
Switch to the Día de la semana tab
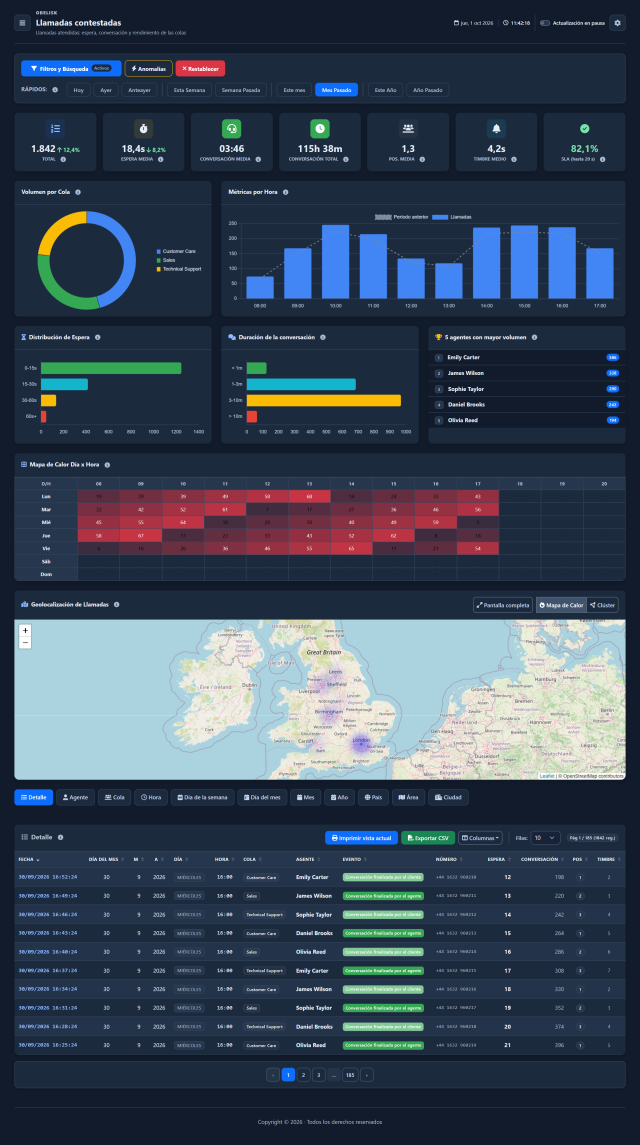coord(202,797)
